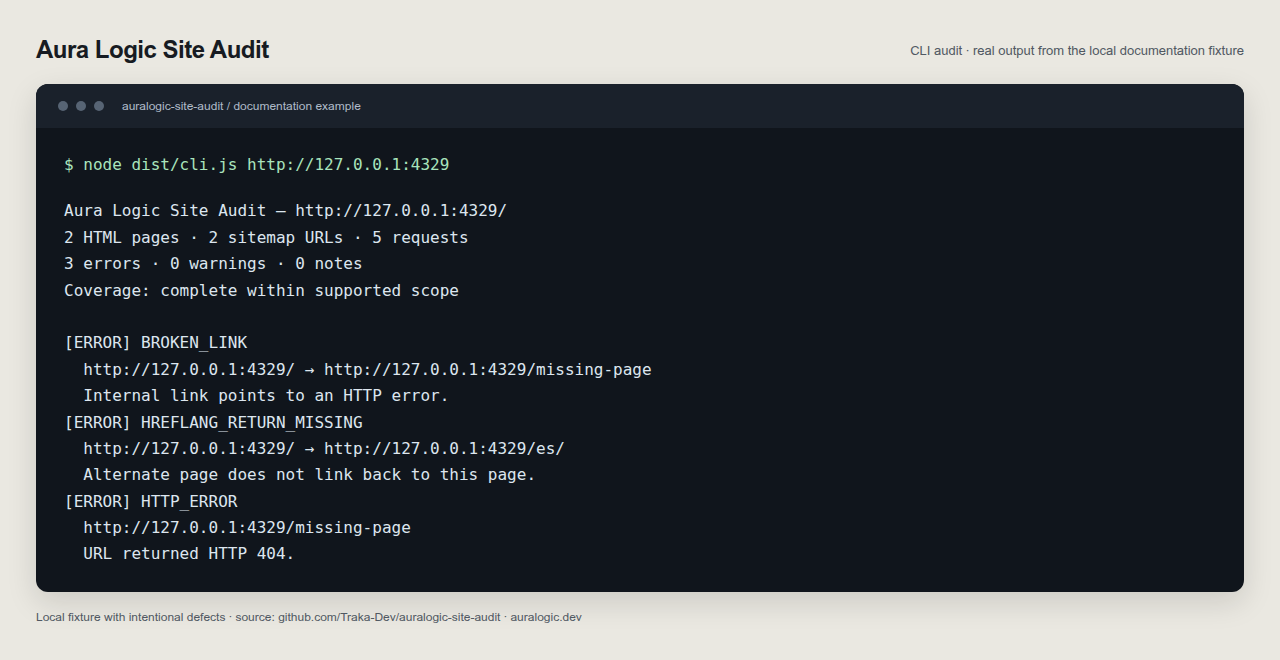The width and height of the screenshot is (1280, 660).
Task: Click the "[ERROR] BROKEN_LINK" line
Action: [x=155, y=343]
